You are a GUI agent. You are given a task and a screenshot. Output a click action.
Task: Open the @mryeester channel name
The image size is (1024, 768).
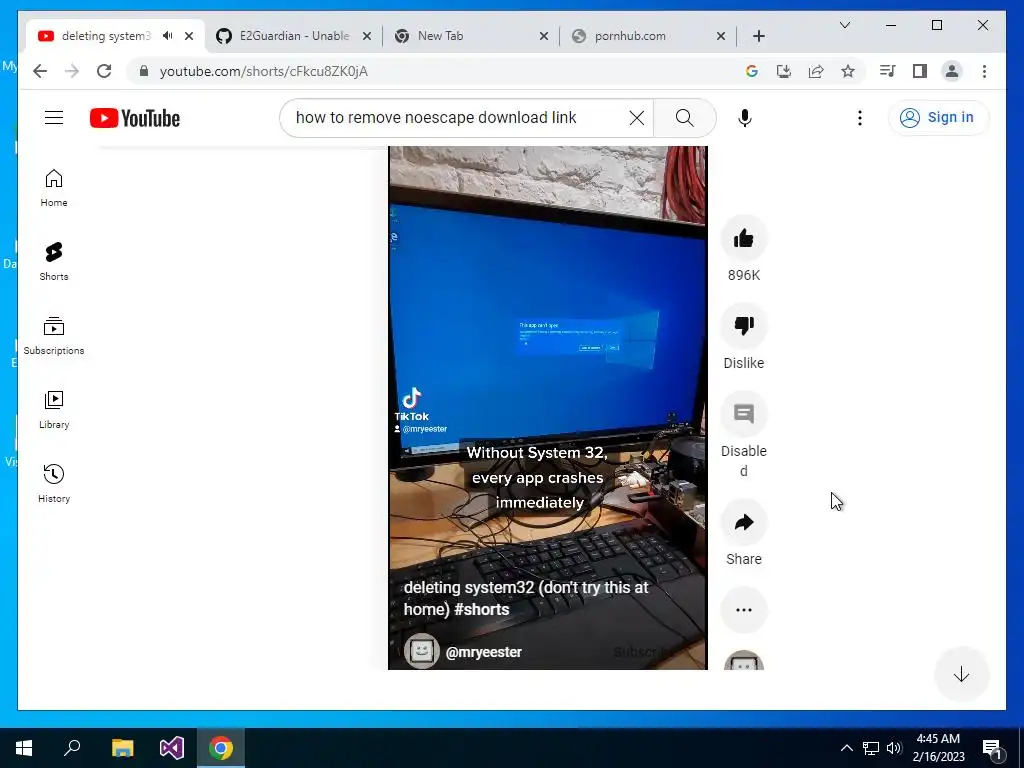(x=483, y=652)
